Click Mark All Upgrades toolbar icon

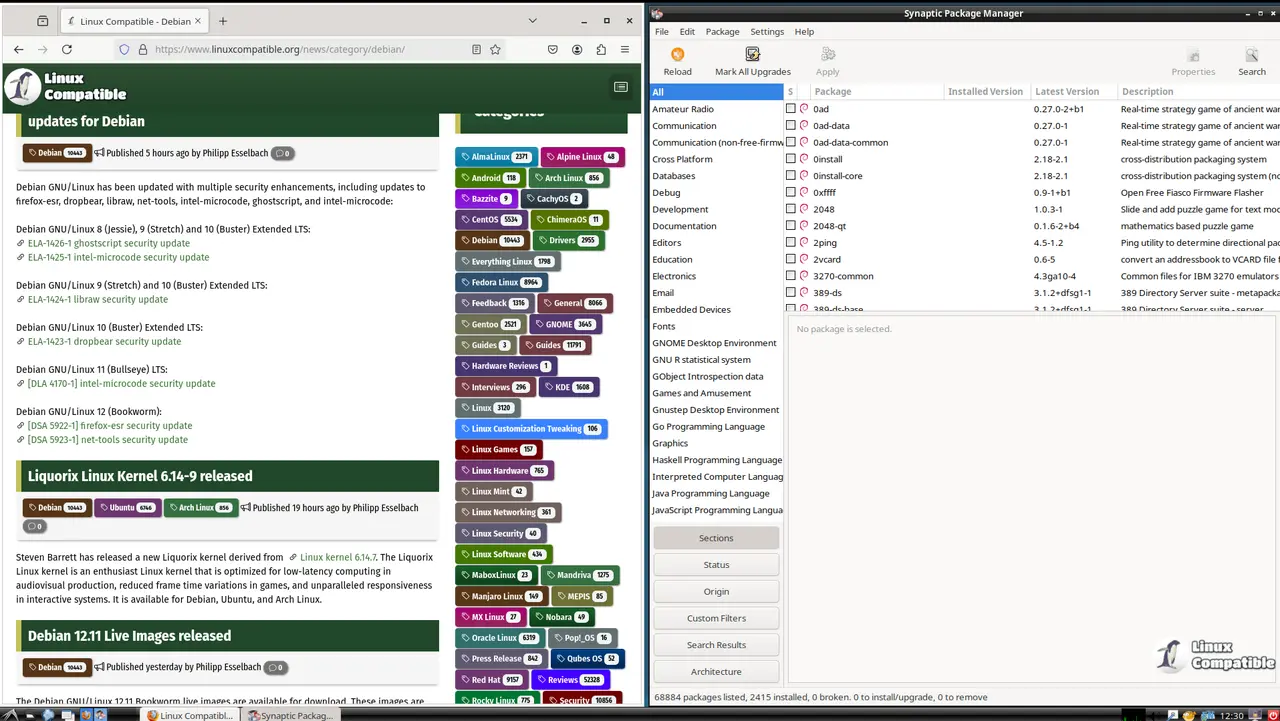coord(752,56)
